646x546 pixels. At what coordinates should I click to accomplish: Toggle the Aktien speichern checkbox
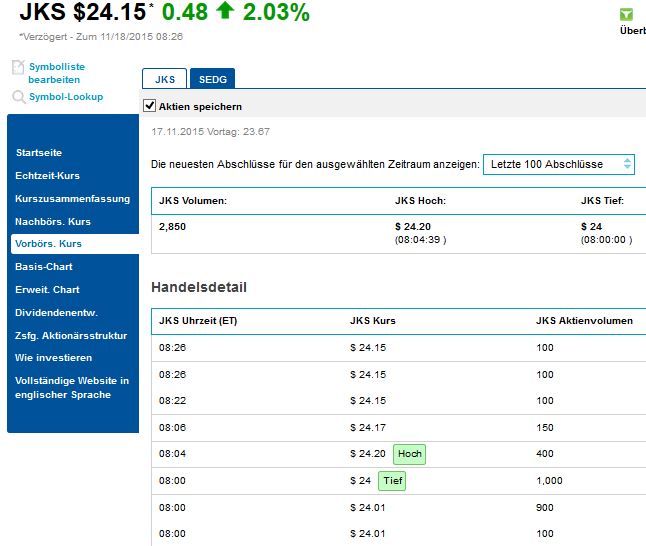coord(150,106)
